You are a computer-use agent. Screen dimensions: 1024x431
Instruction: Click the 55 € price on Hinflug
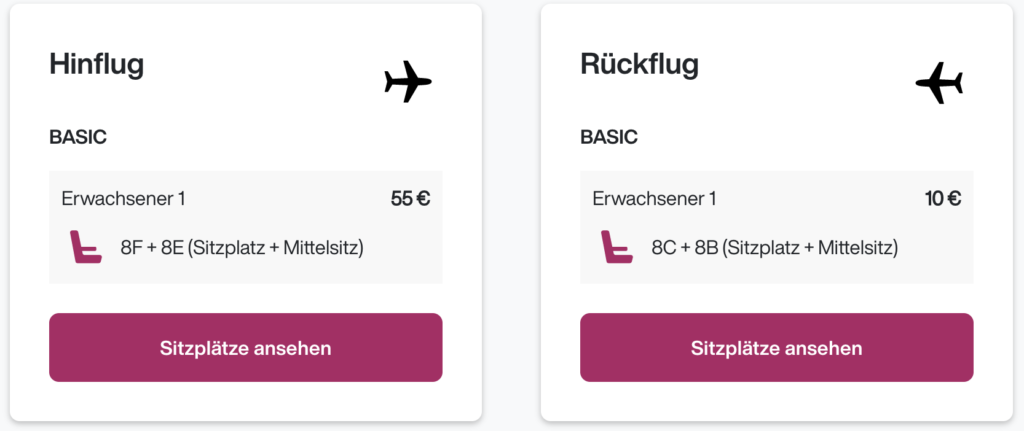[x=410, y=198]
